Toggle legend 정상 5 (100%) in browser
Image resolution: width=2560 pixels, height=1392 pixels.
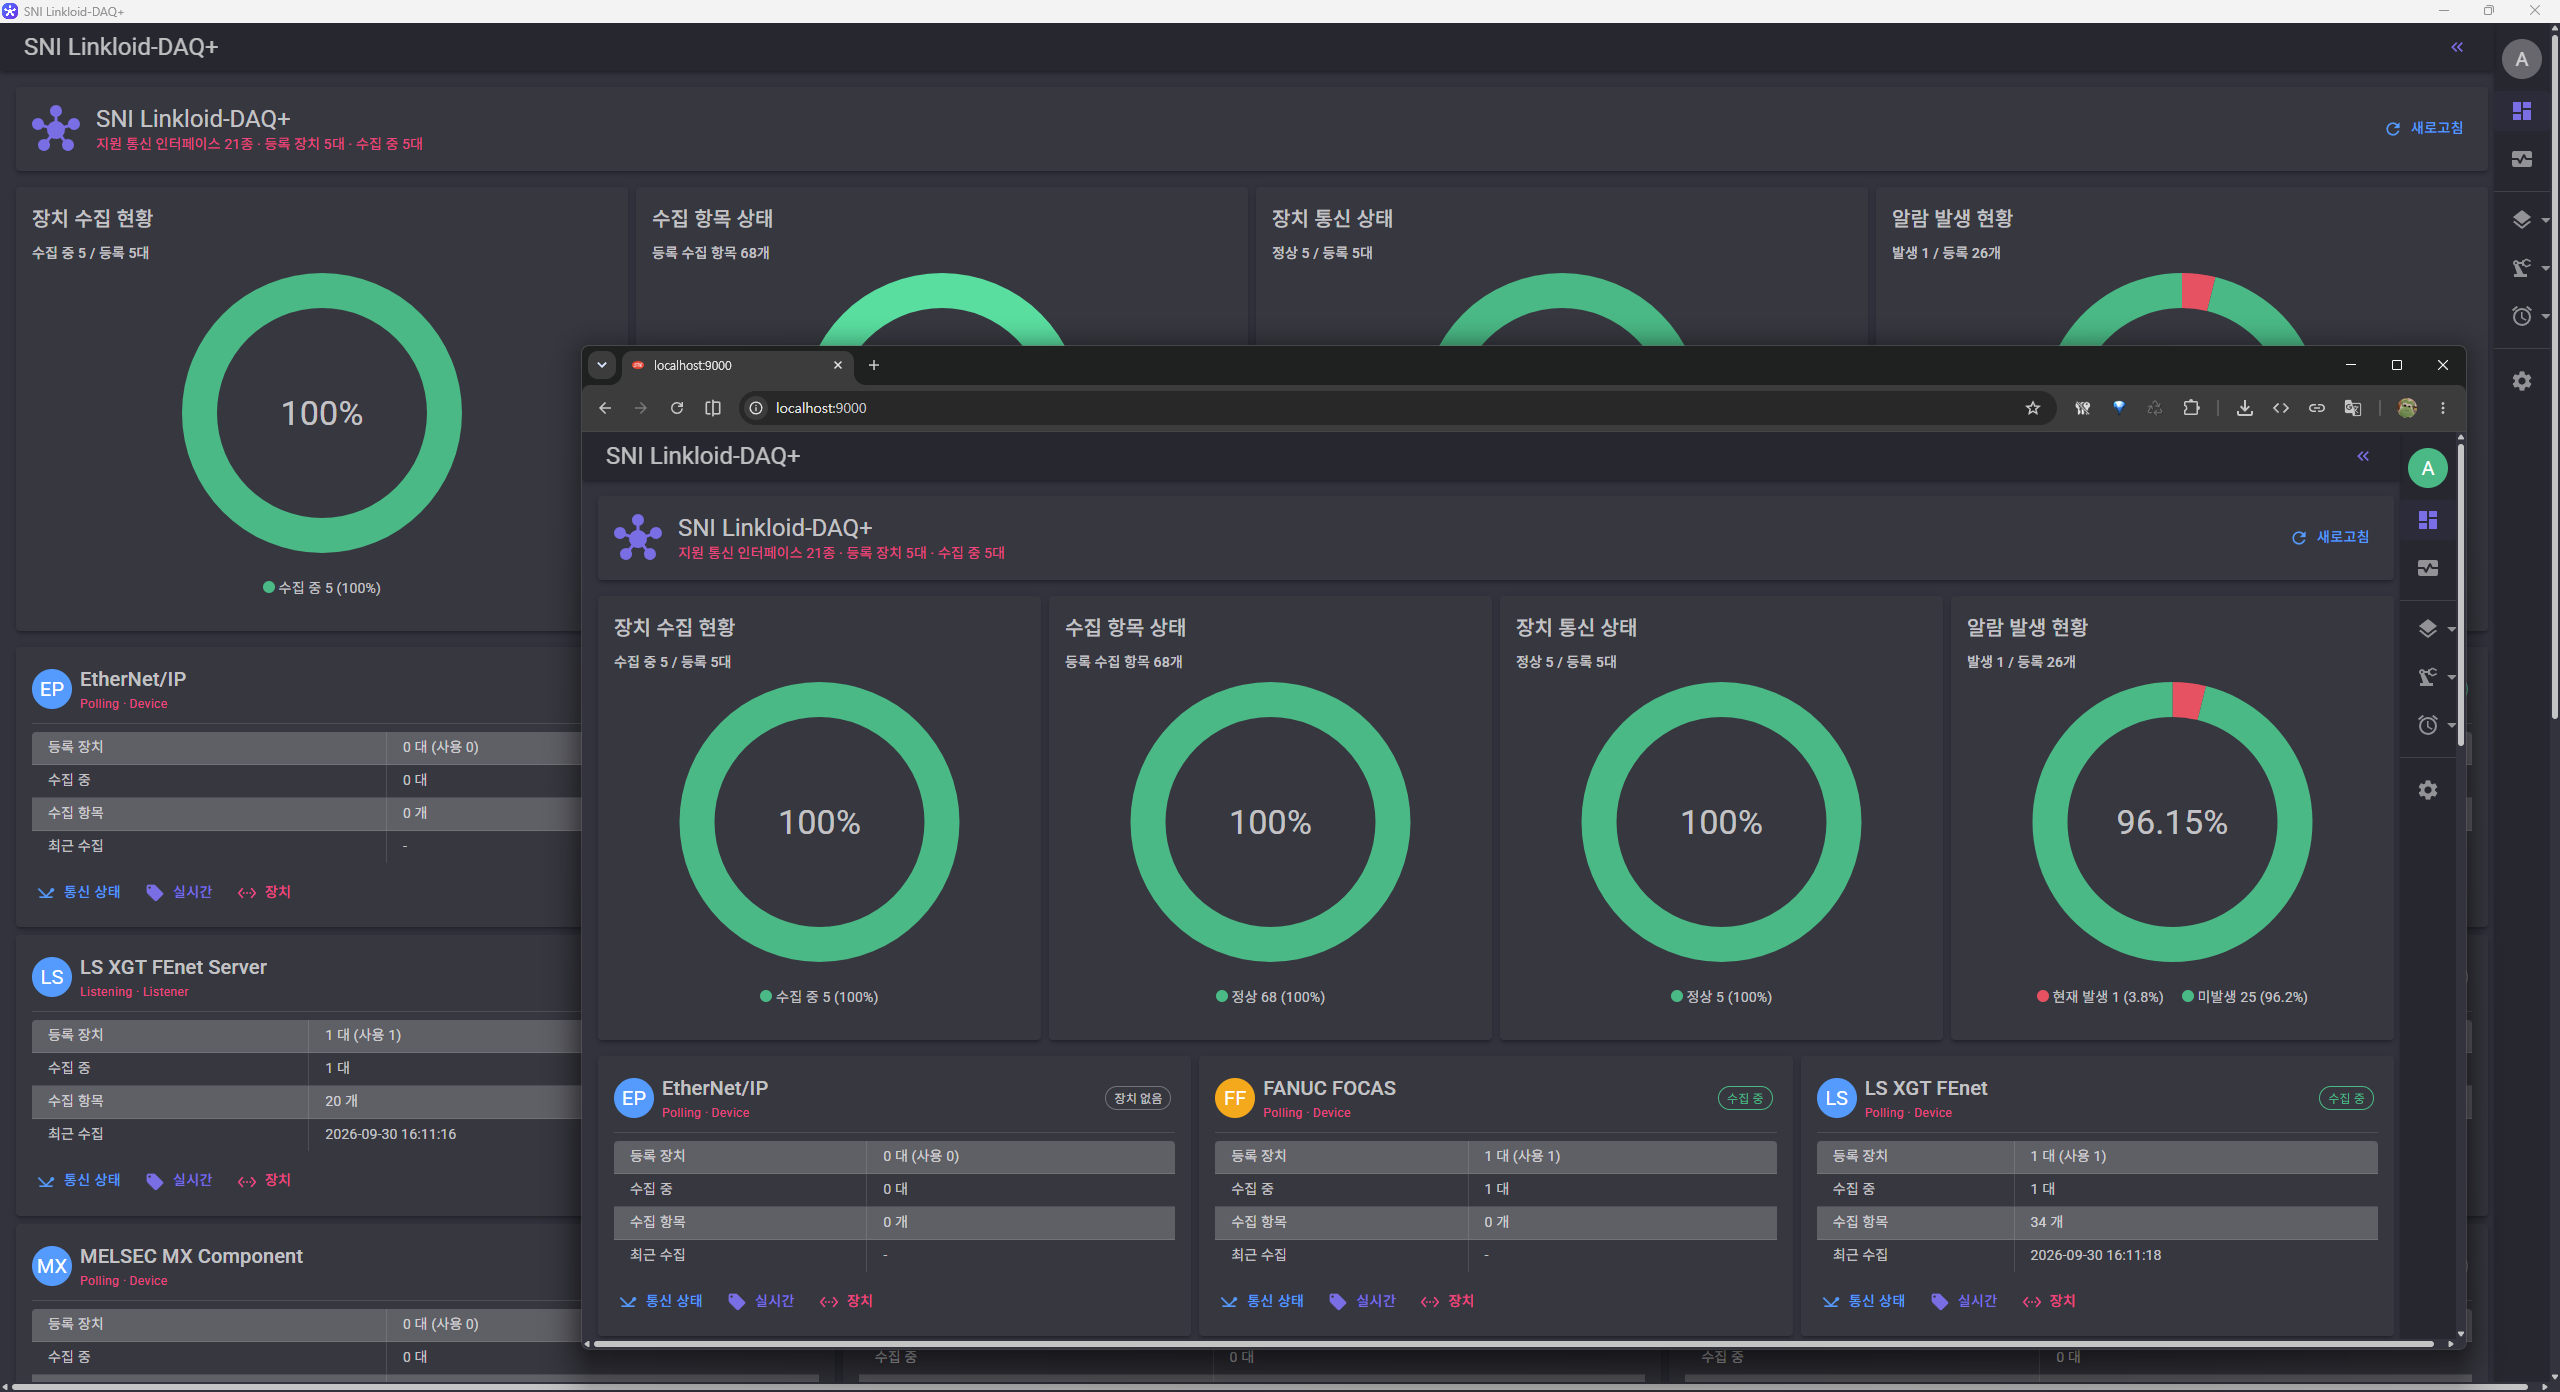click(x=1721, y=997)
